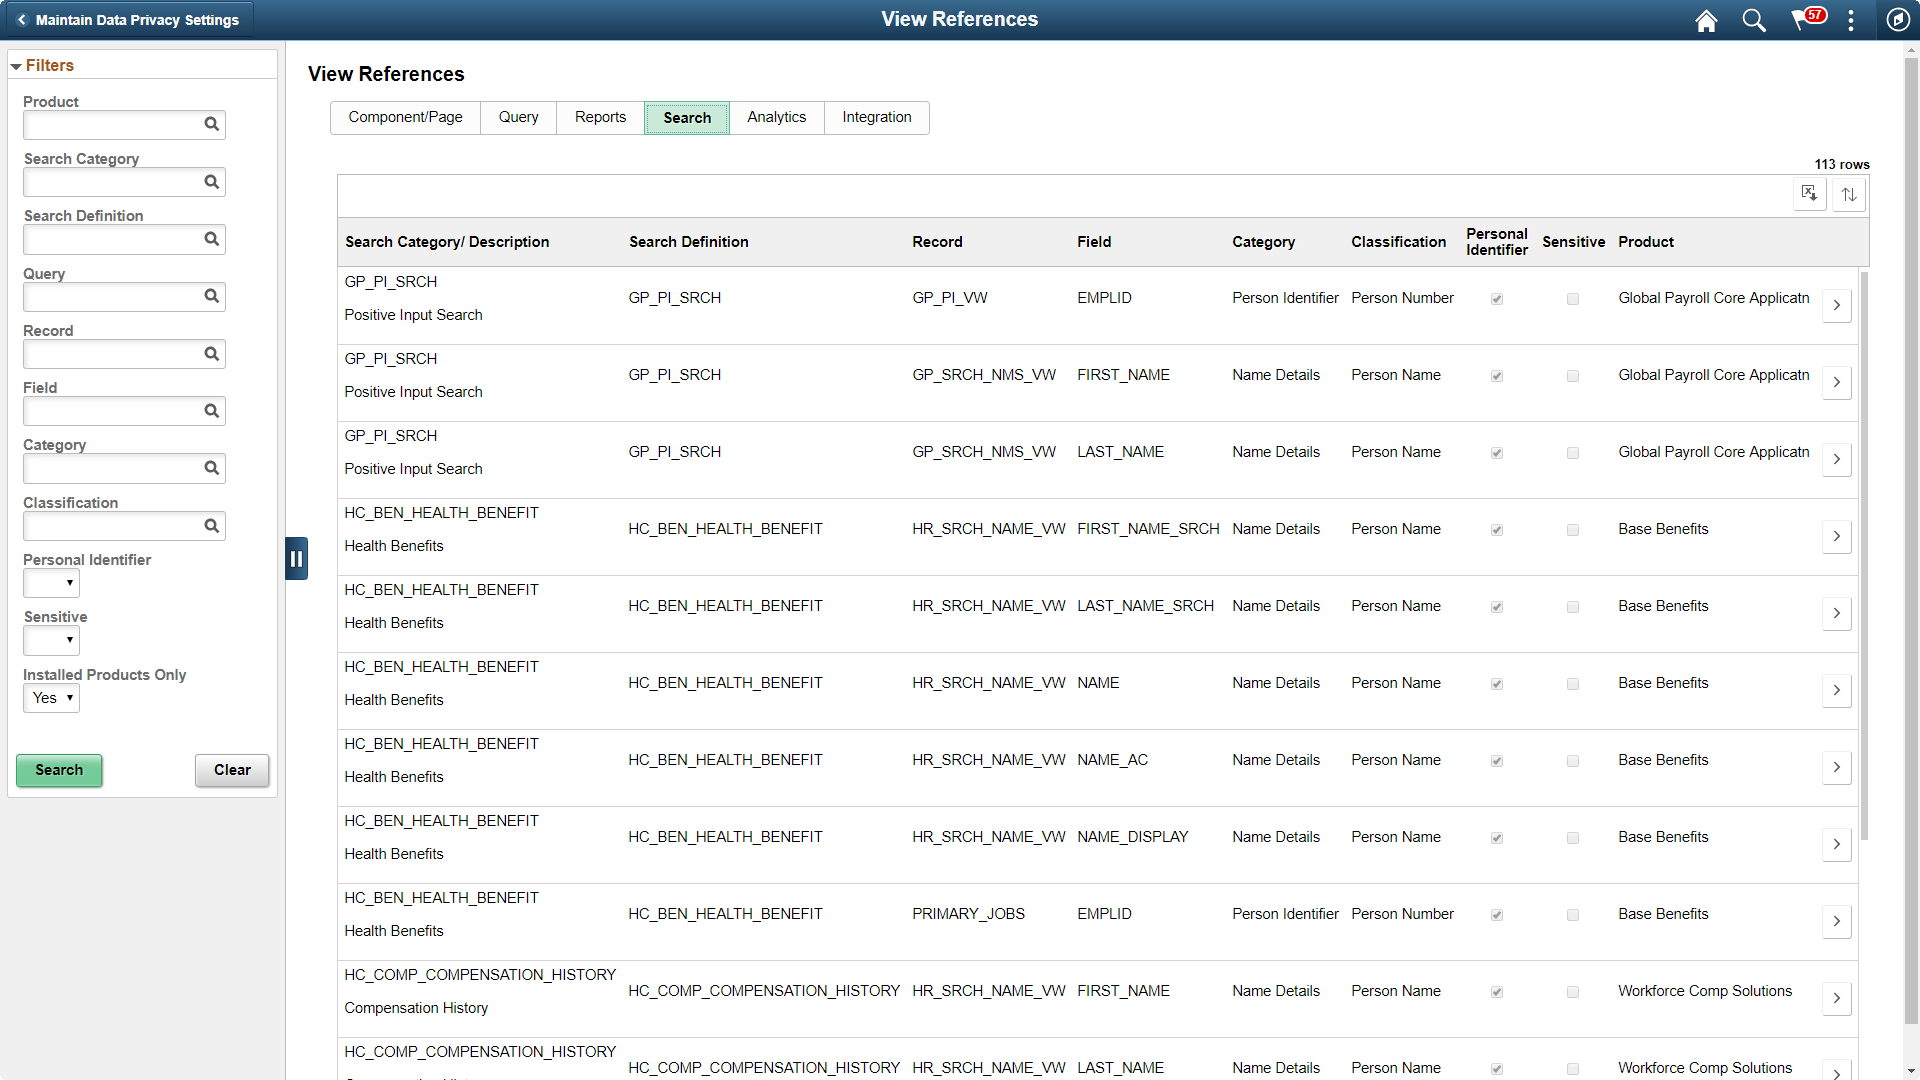View notifications via the flag icon
This screenshot has height=1080, width=1920.
pyautogui.click(x=1803, y=20)
